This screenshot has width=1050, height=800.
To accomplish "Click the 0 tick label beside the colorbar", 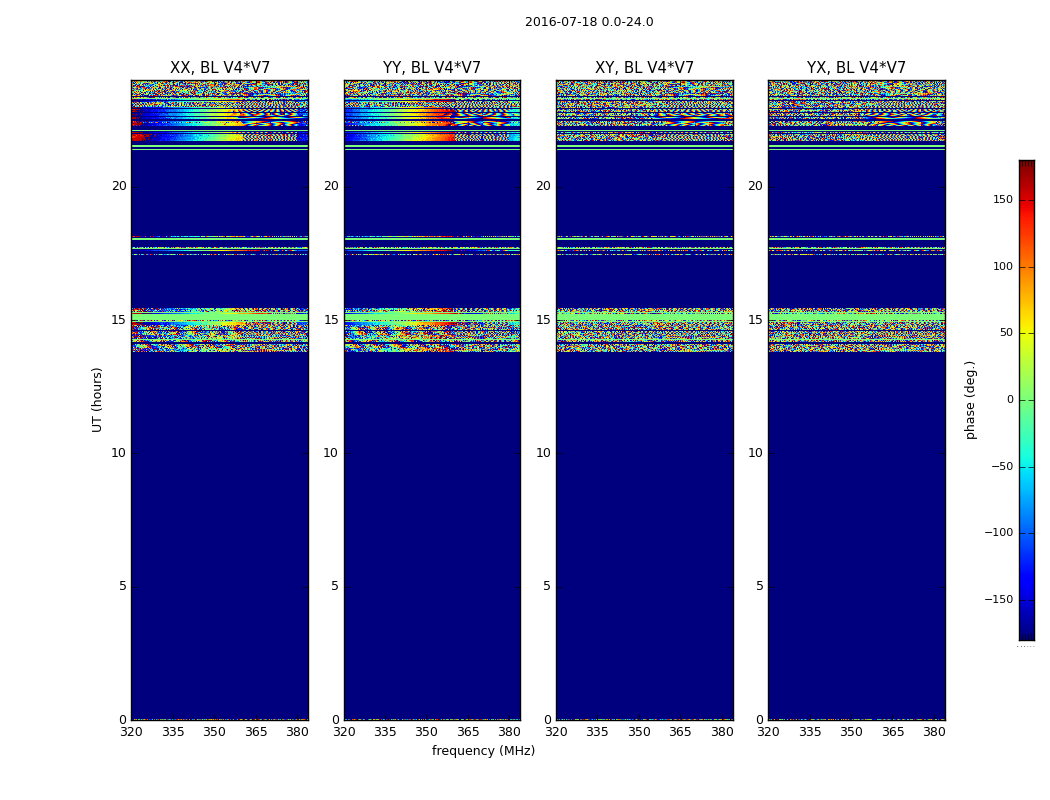I will [x=1010, y=400].
